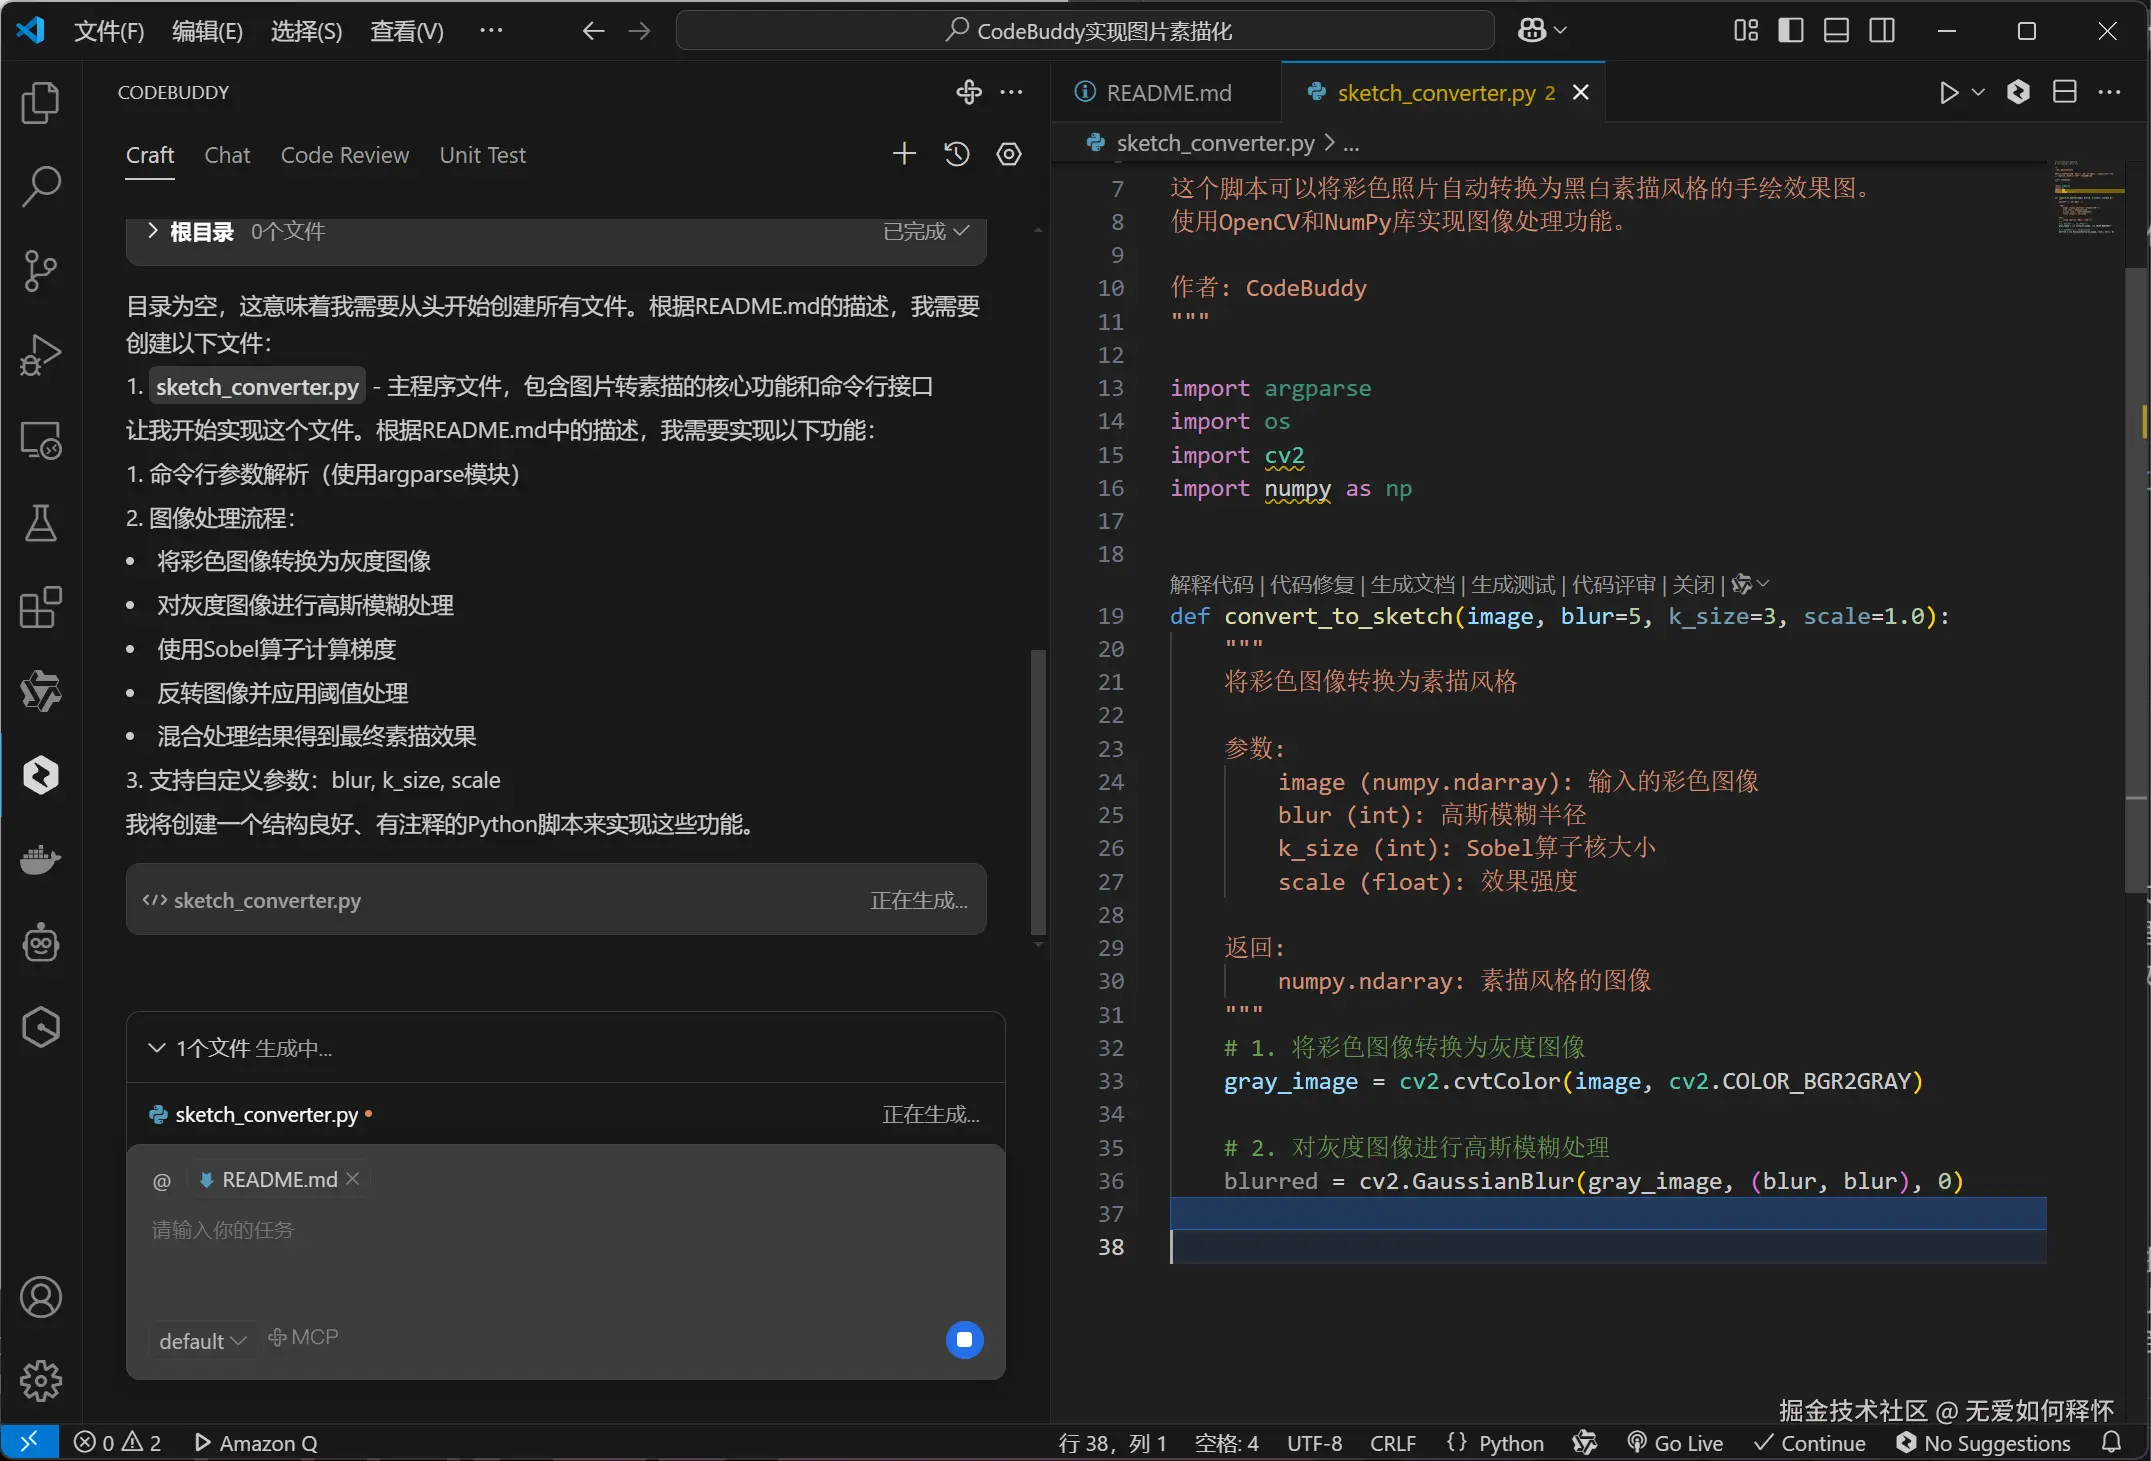This screenshot has width=2151, height=1461.
Task: Open the CodeBuddy panel in activity bar
Action: click(40, 775)
